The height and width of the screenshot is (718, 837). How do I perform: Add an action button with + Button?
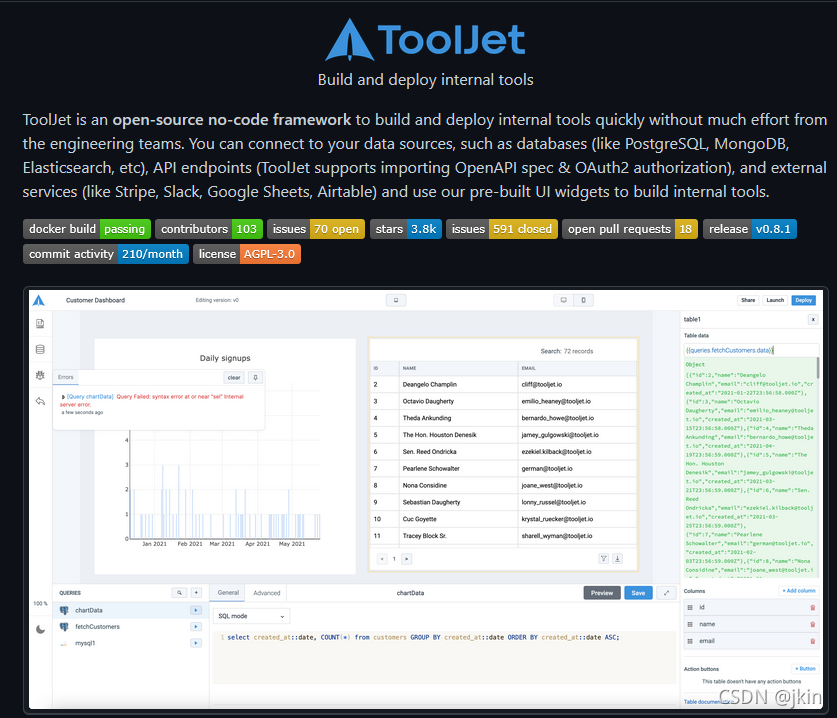click(x=805, y=668)
